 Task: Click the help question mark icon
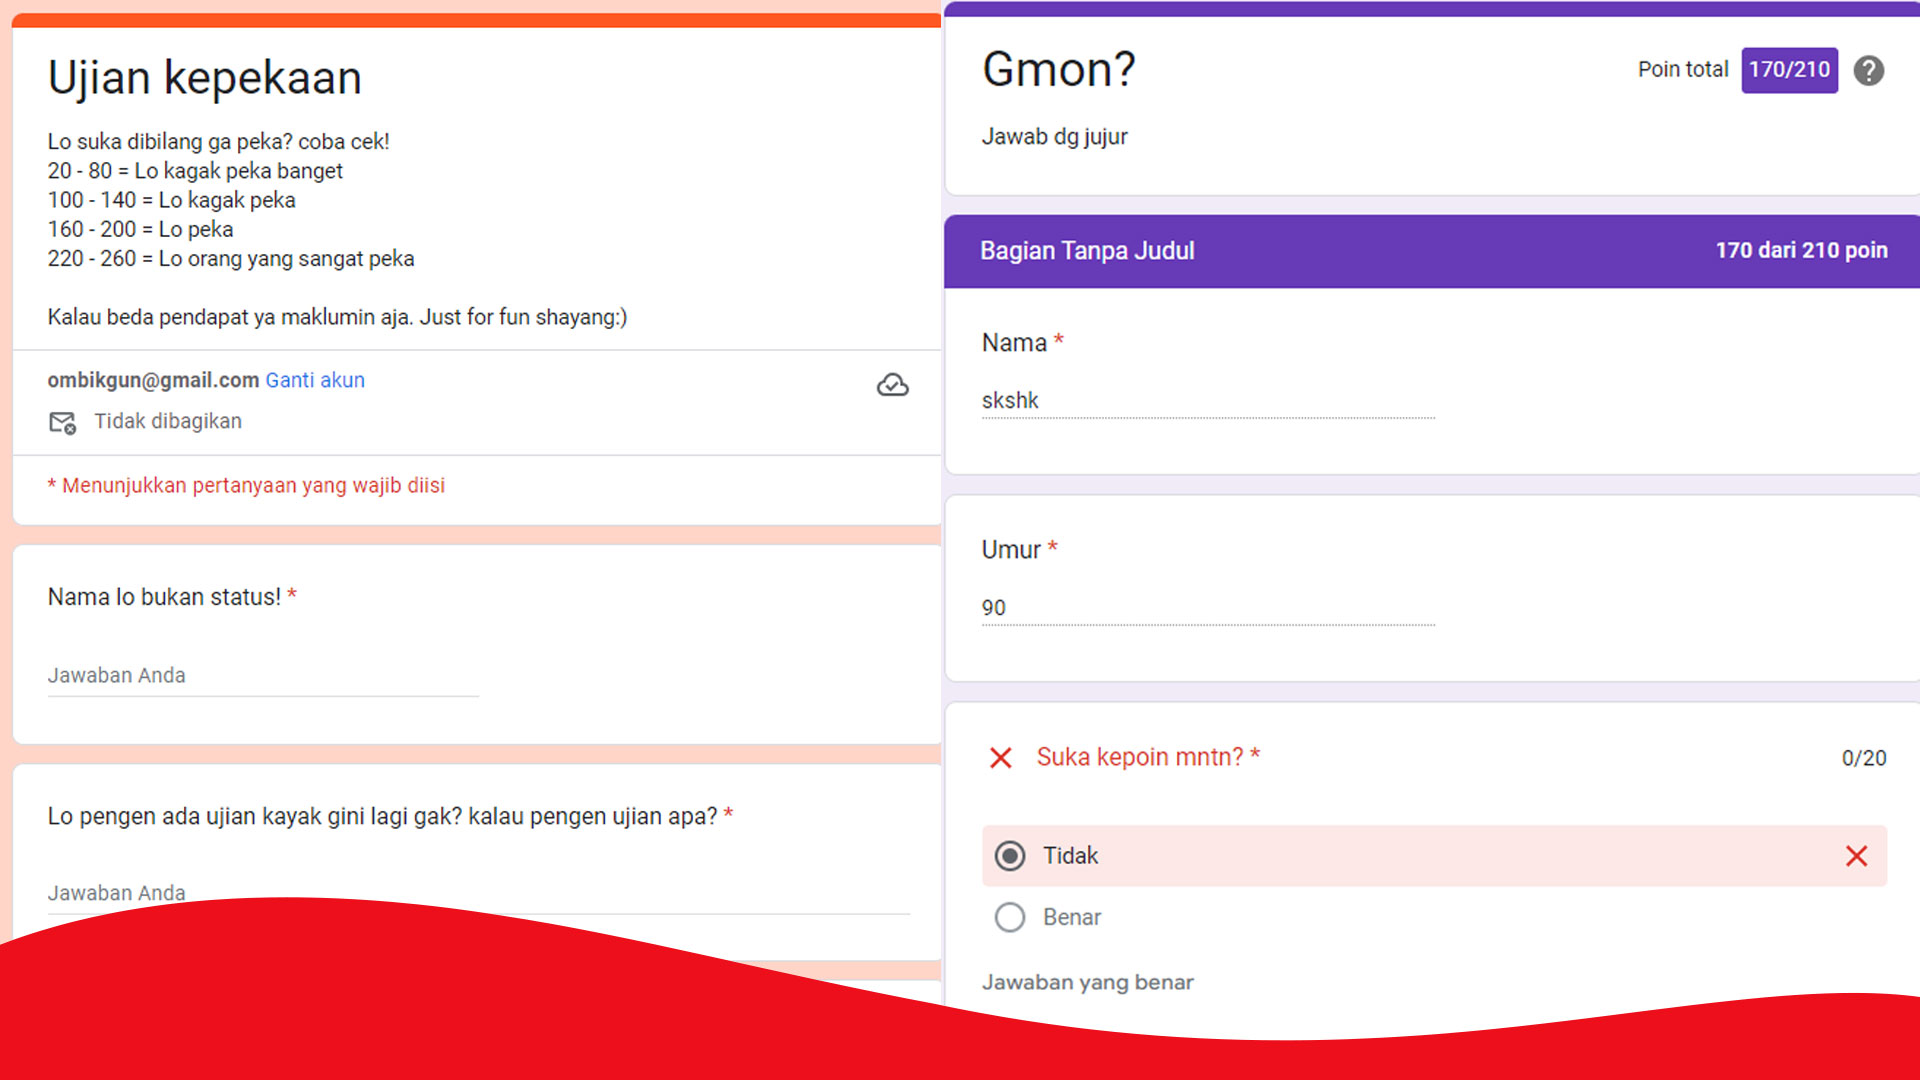coord(1868,70)
